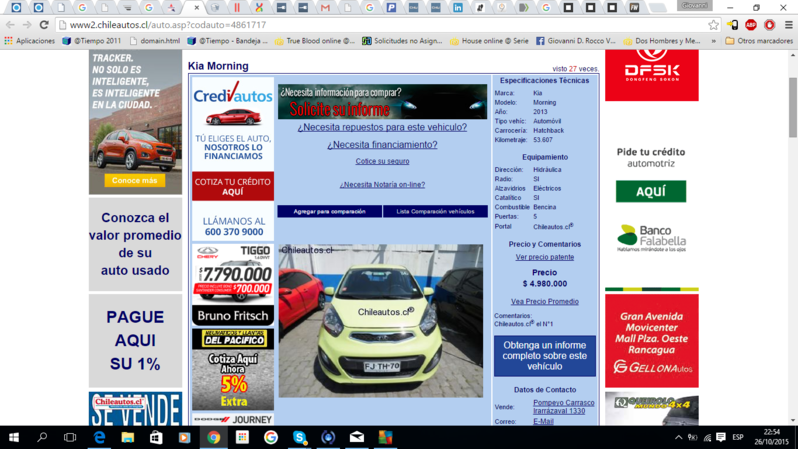Click the Solicite su informe banner
This screenshot has width=798, height=449.
[382, 102]
